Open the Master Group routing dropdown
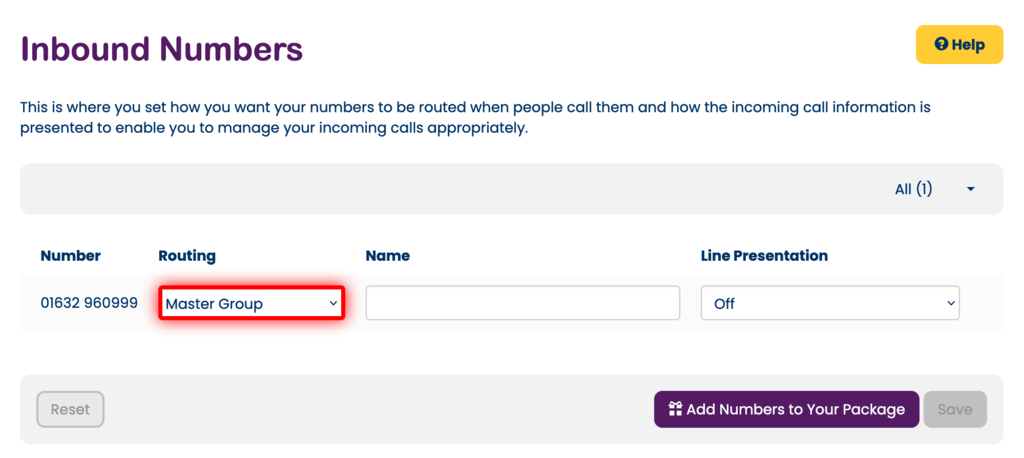The height and width of the screenshot is (458, 1024). tap(250, 303)
